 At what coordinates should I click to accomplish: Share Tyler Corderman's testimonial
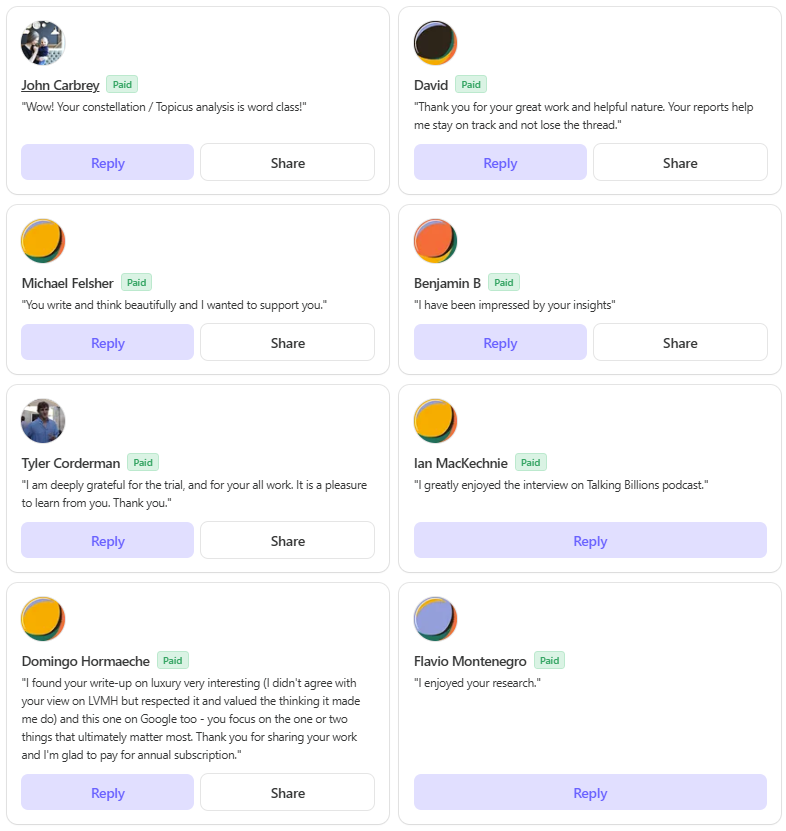287,541
